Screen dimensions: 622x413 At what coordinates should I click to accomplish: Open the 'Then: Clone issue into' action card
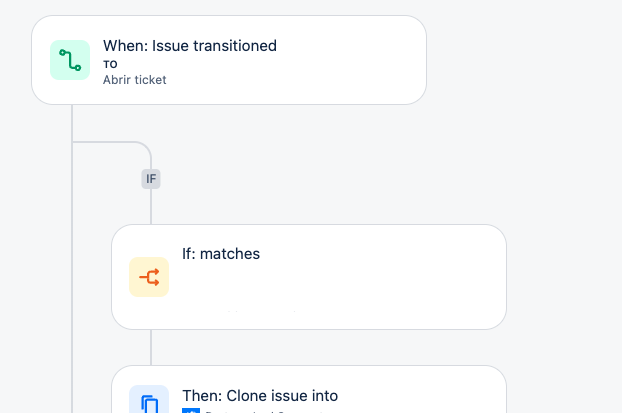[309, 389]
